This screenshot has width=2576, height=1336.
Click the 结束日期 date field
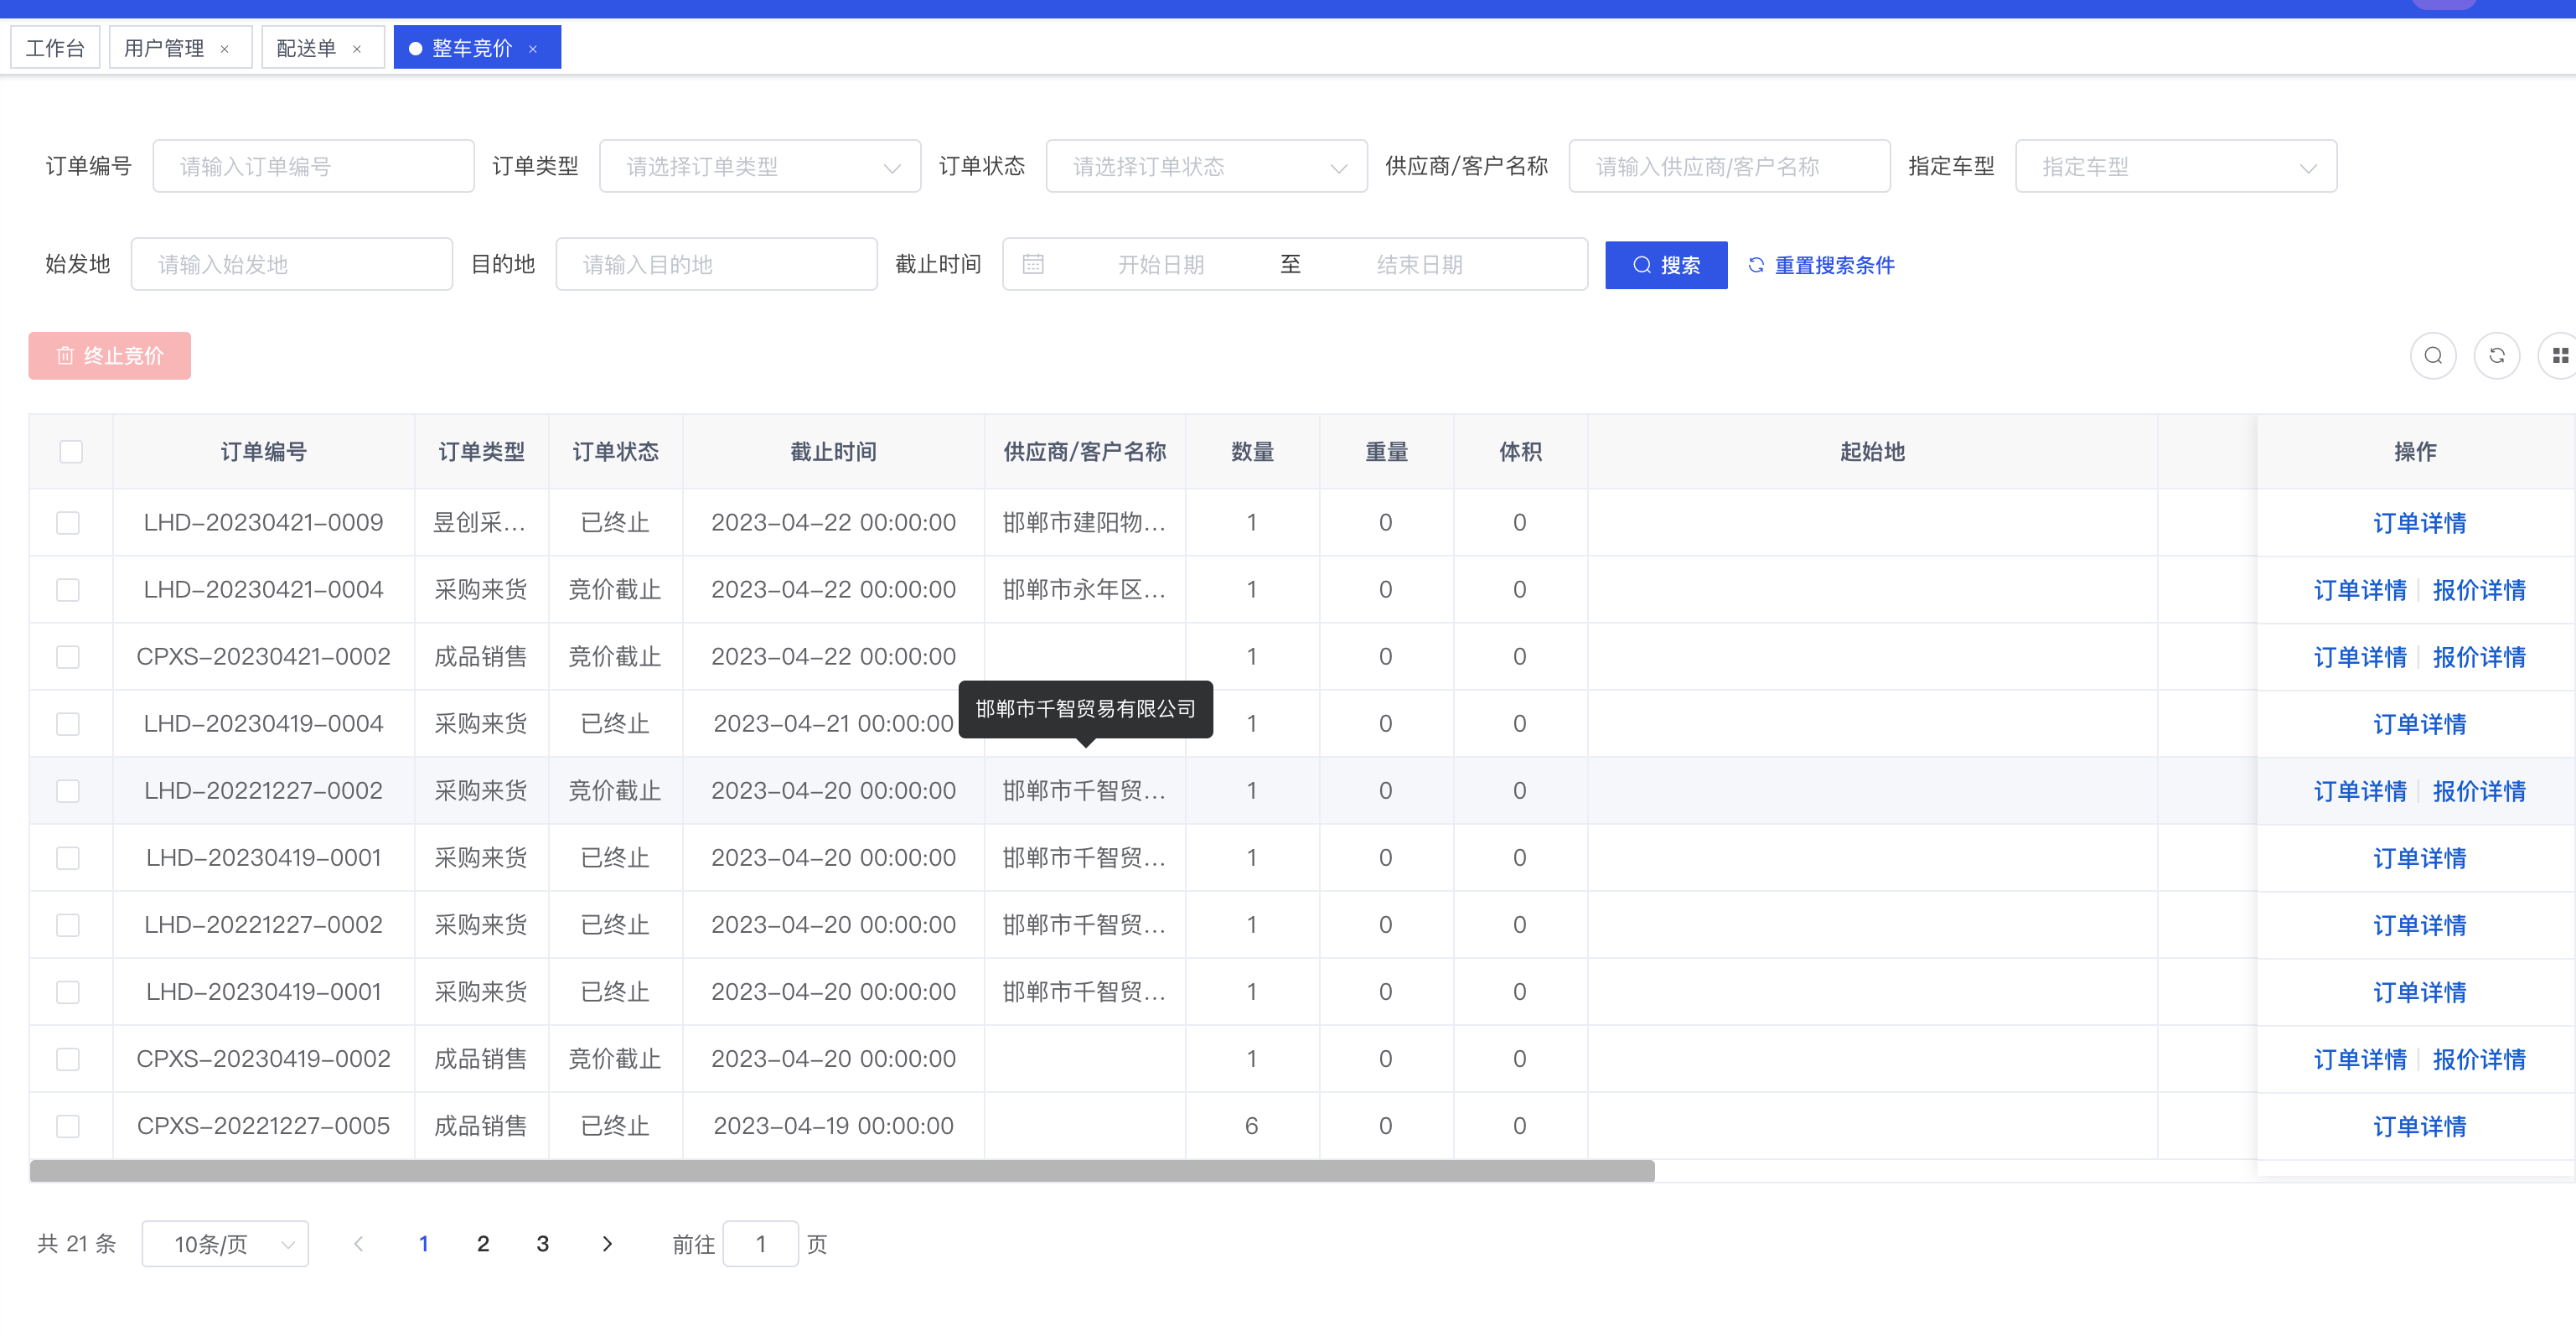[1419, 264]
